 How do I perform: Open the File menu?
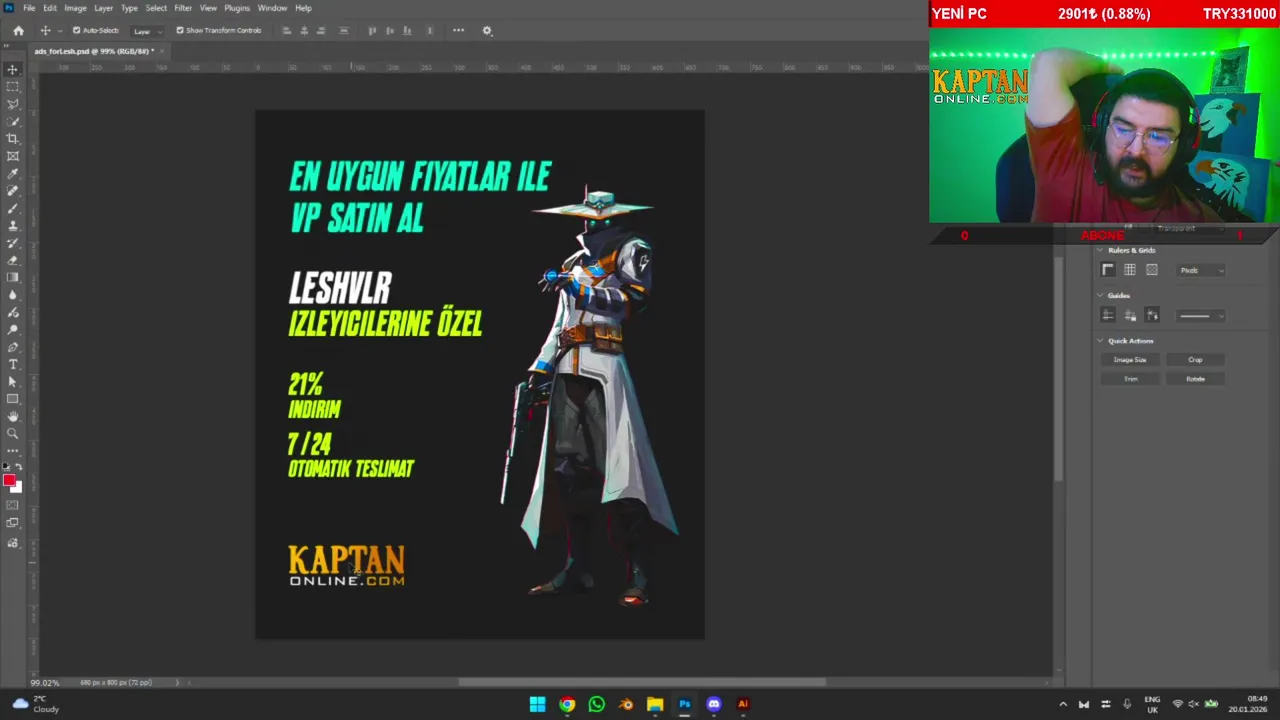(x=29, y=8)
